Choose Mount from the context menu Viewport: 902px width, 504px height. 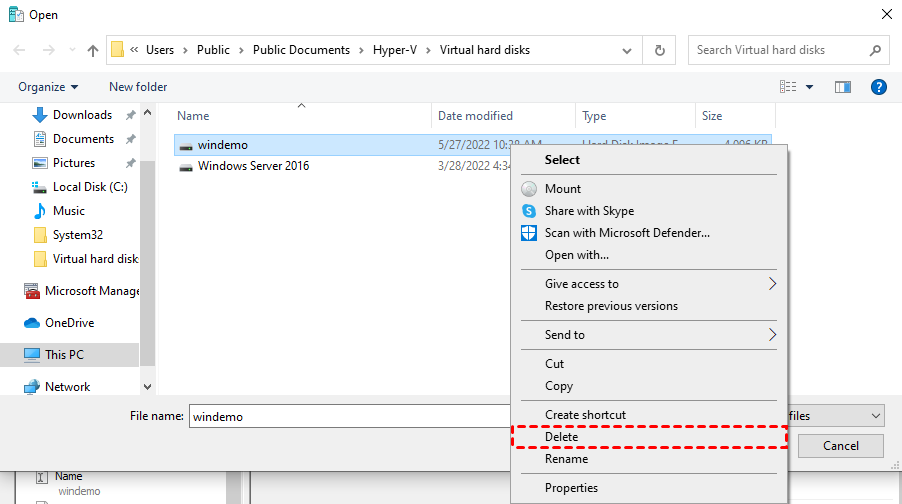pos(562,189)
